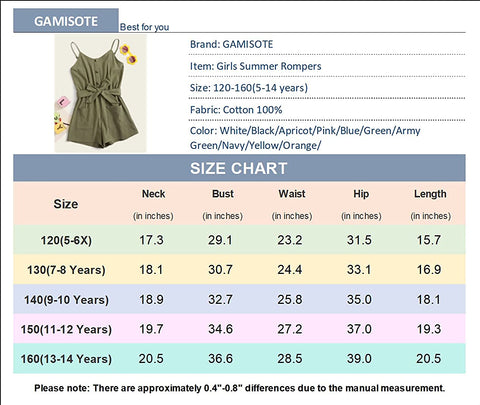
Task: Click 'Fabric: Cotton 100%' text
Action: tap(236, 110)
